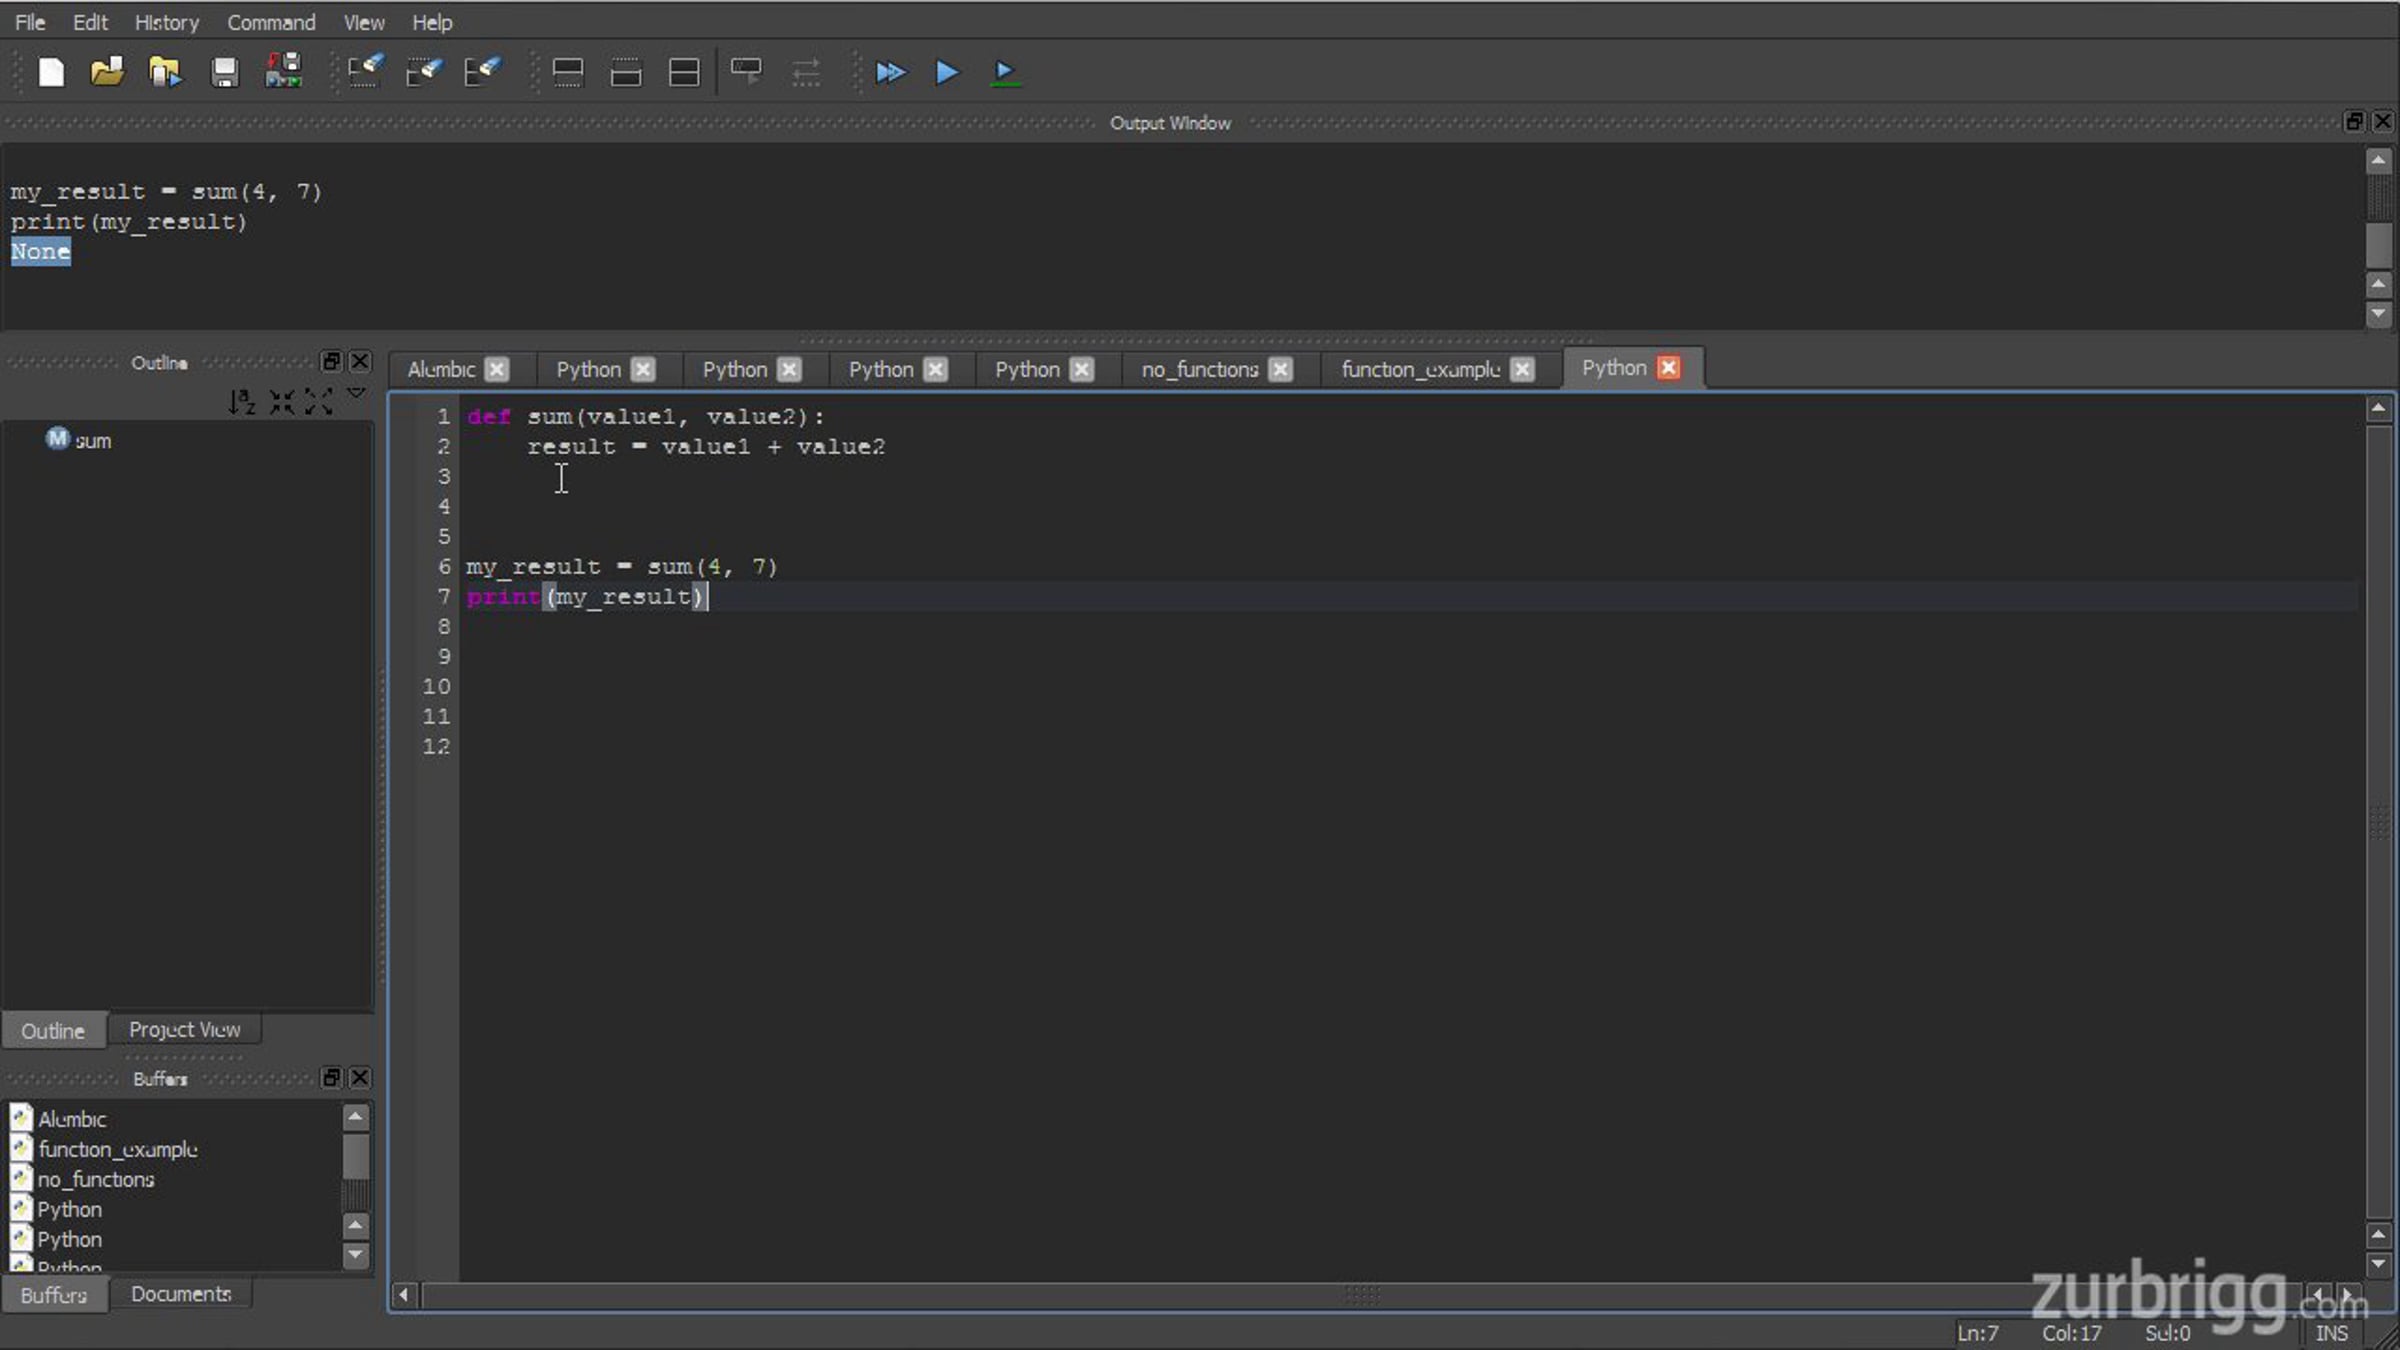Float the Buffers panel
This screenshot has width=2400, height=1350.
tap(331, 1077)
